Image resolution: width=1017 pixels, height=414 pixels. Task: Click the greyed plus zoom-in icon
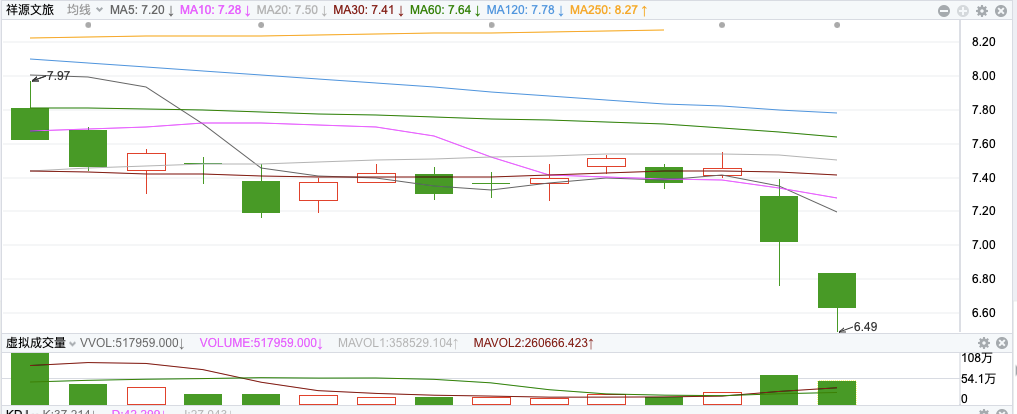(963, 11)
